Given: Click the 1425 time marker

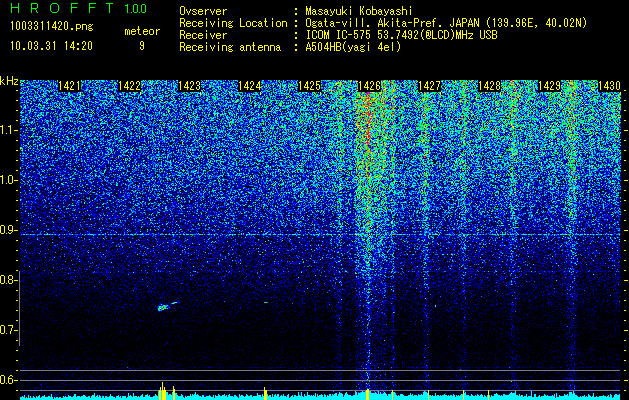Looking at the screenshot, I should tap(310, 86).
